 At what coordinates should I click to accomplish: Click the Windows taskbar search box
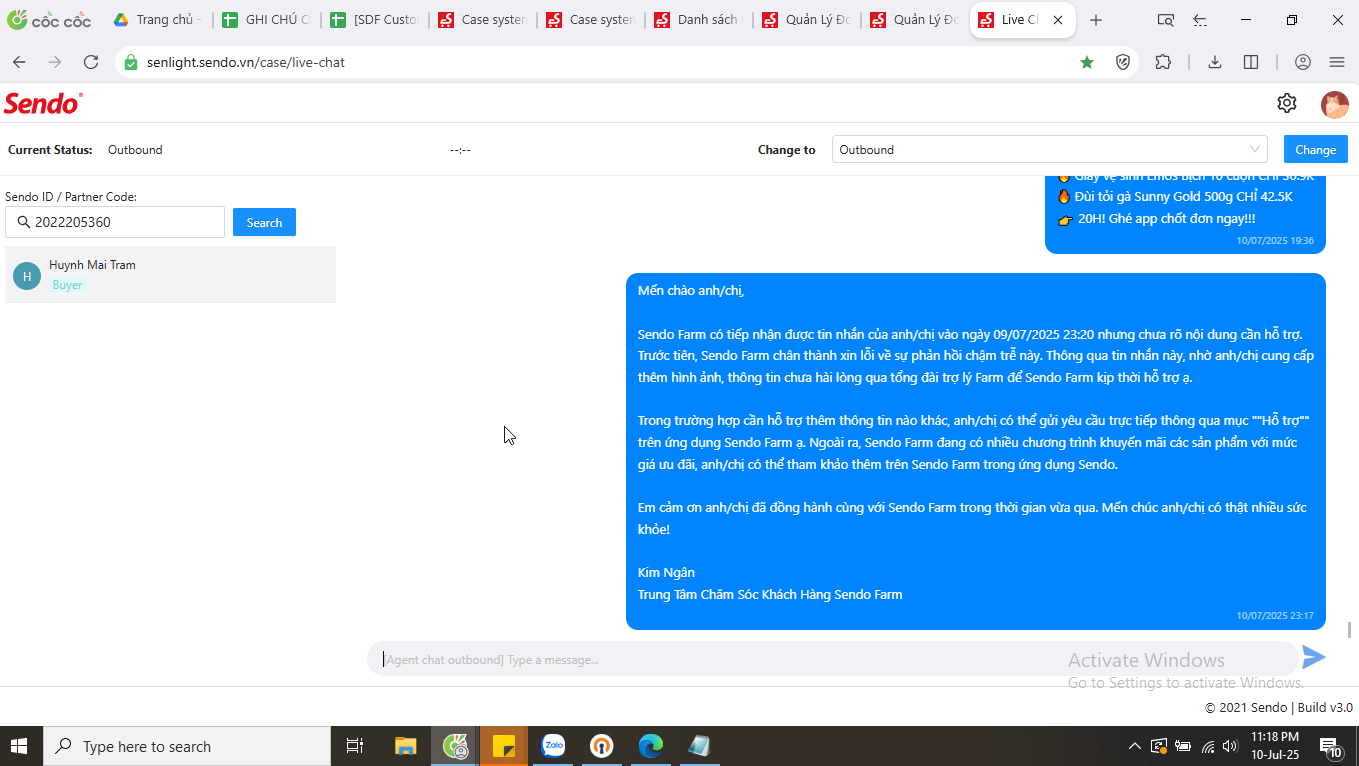186,746
